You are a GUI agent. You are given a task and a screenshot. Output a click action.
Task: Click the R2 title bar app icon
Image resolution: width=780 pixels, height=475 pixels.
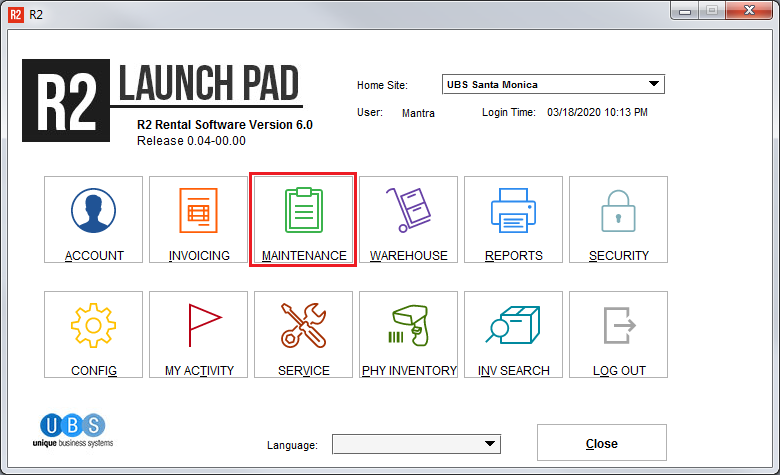[16, 14]
